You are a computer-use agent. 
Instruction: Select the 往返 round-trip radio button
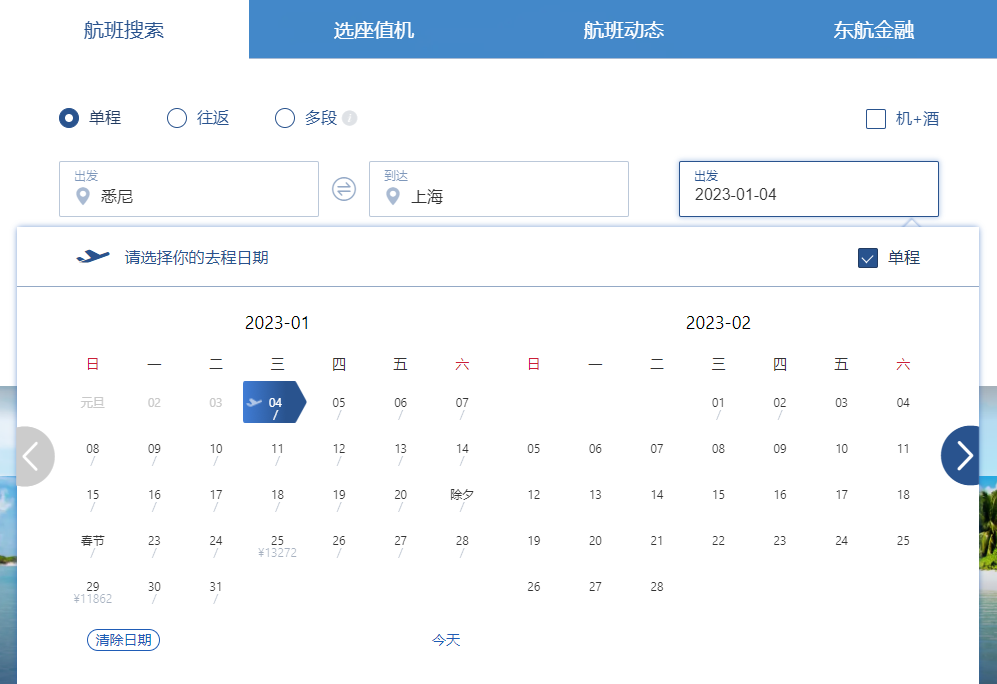(177, 118)
